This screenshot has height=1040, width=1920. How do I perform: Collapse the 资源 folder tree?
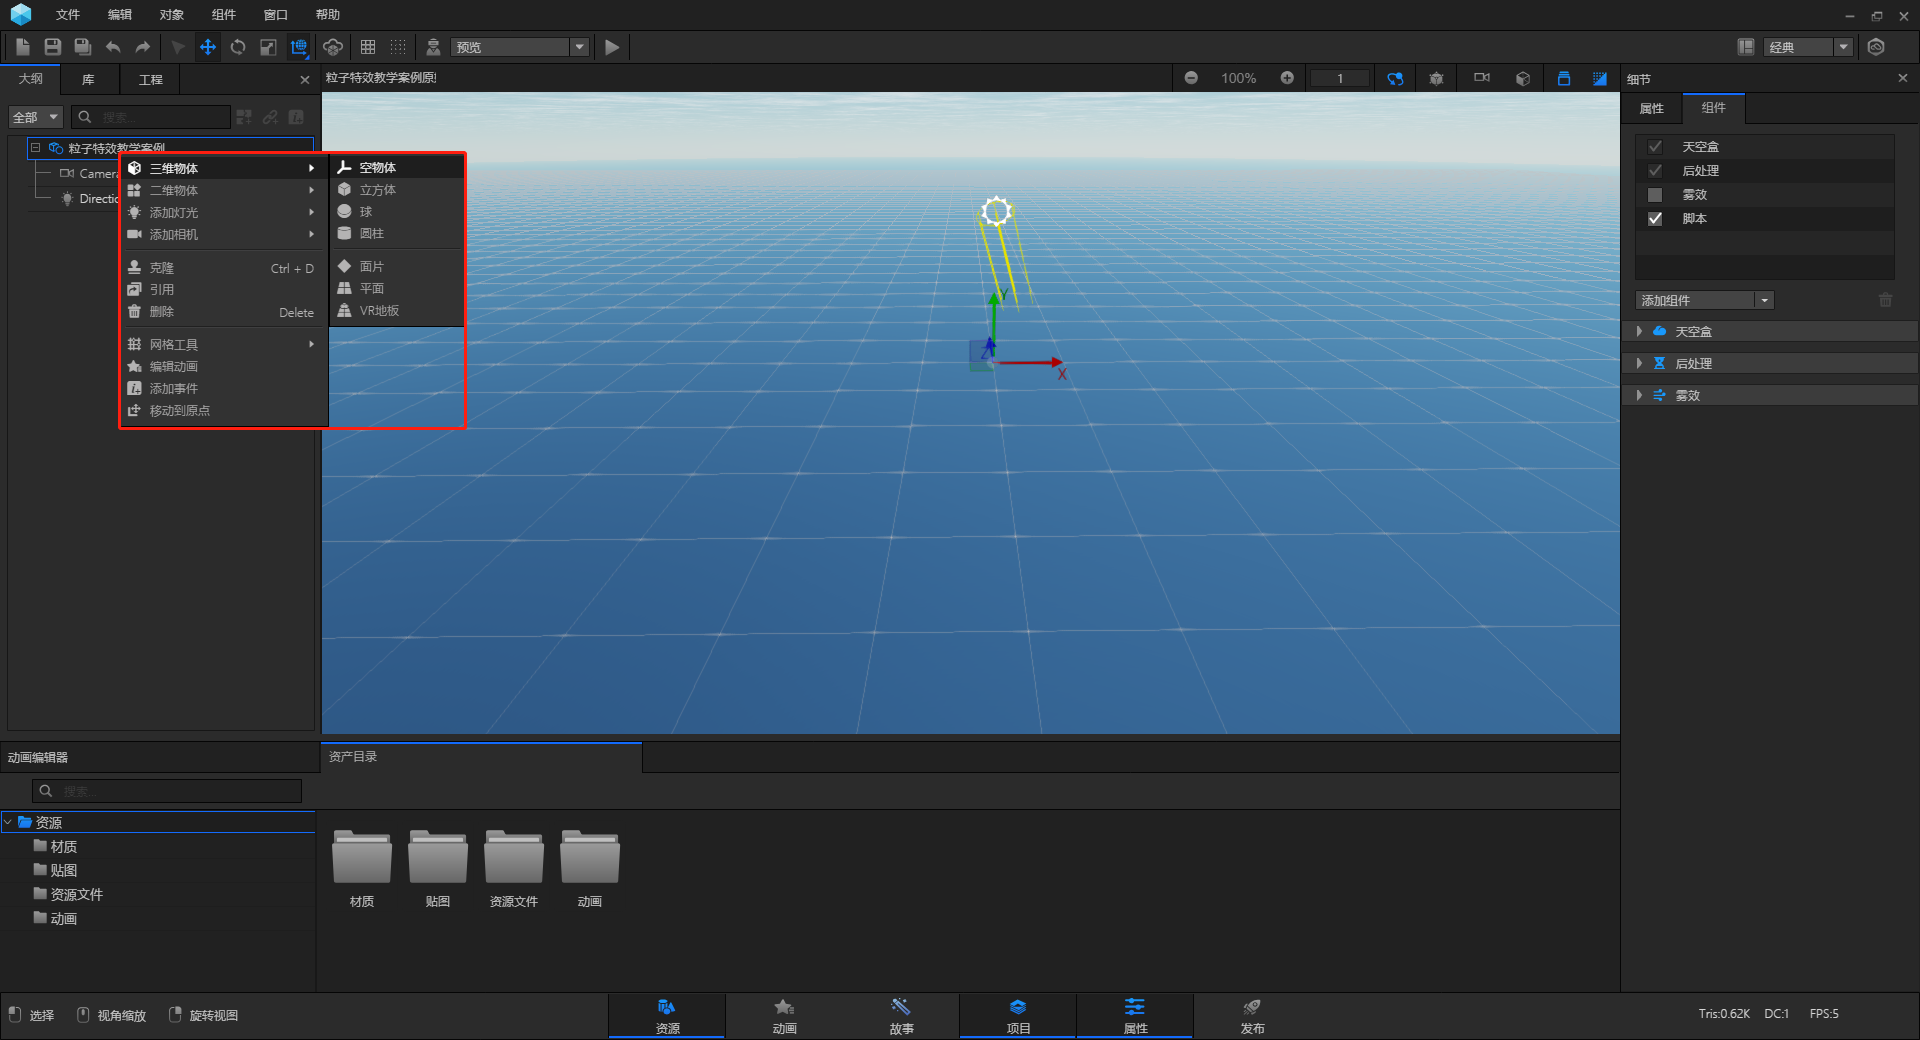[8, 822]
